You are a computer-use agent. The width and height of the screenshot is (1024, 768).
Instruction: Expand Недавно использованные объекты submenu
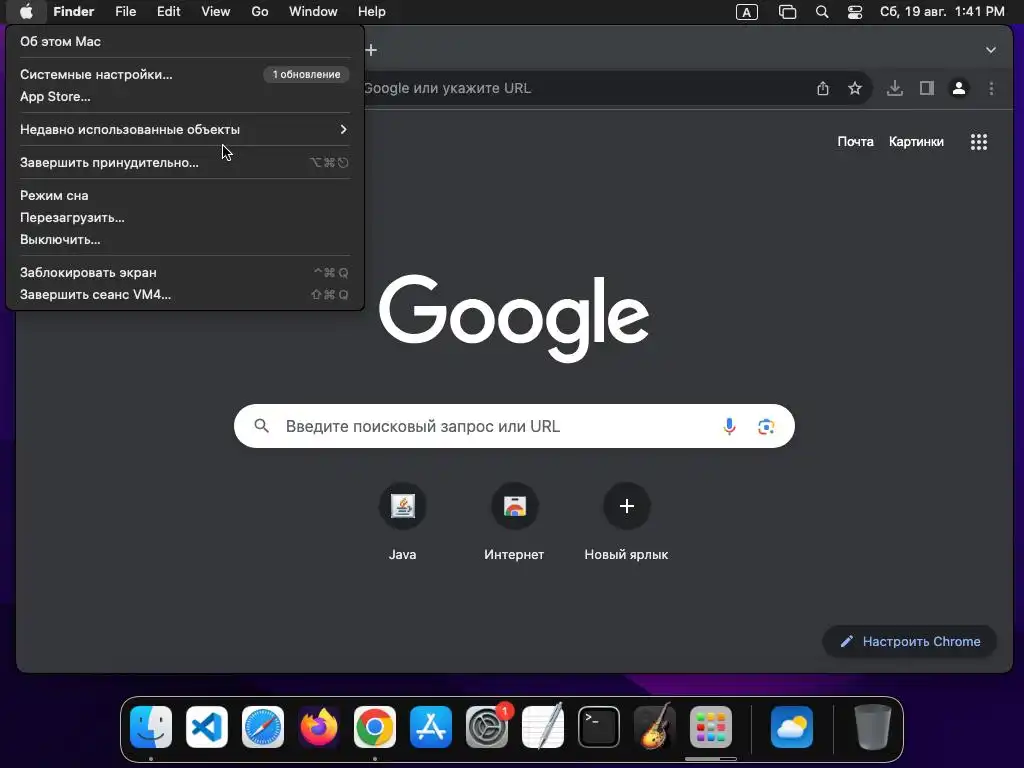(185, 129)
